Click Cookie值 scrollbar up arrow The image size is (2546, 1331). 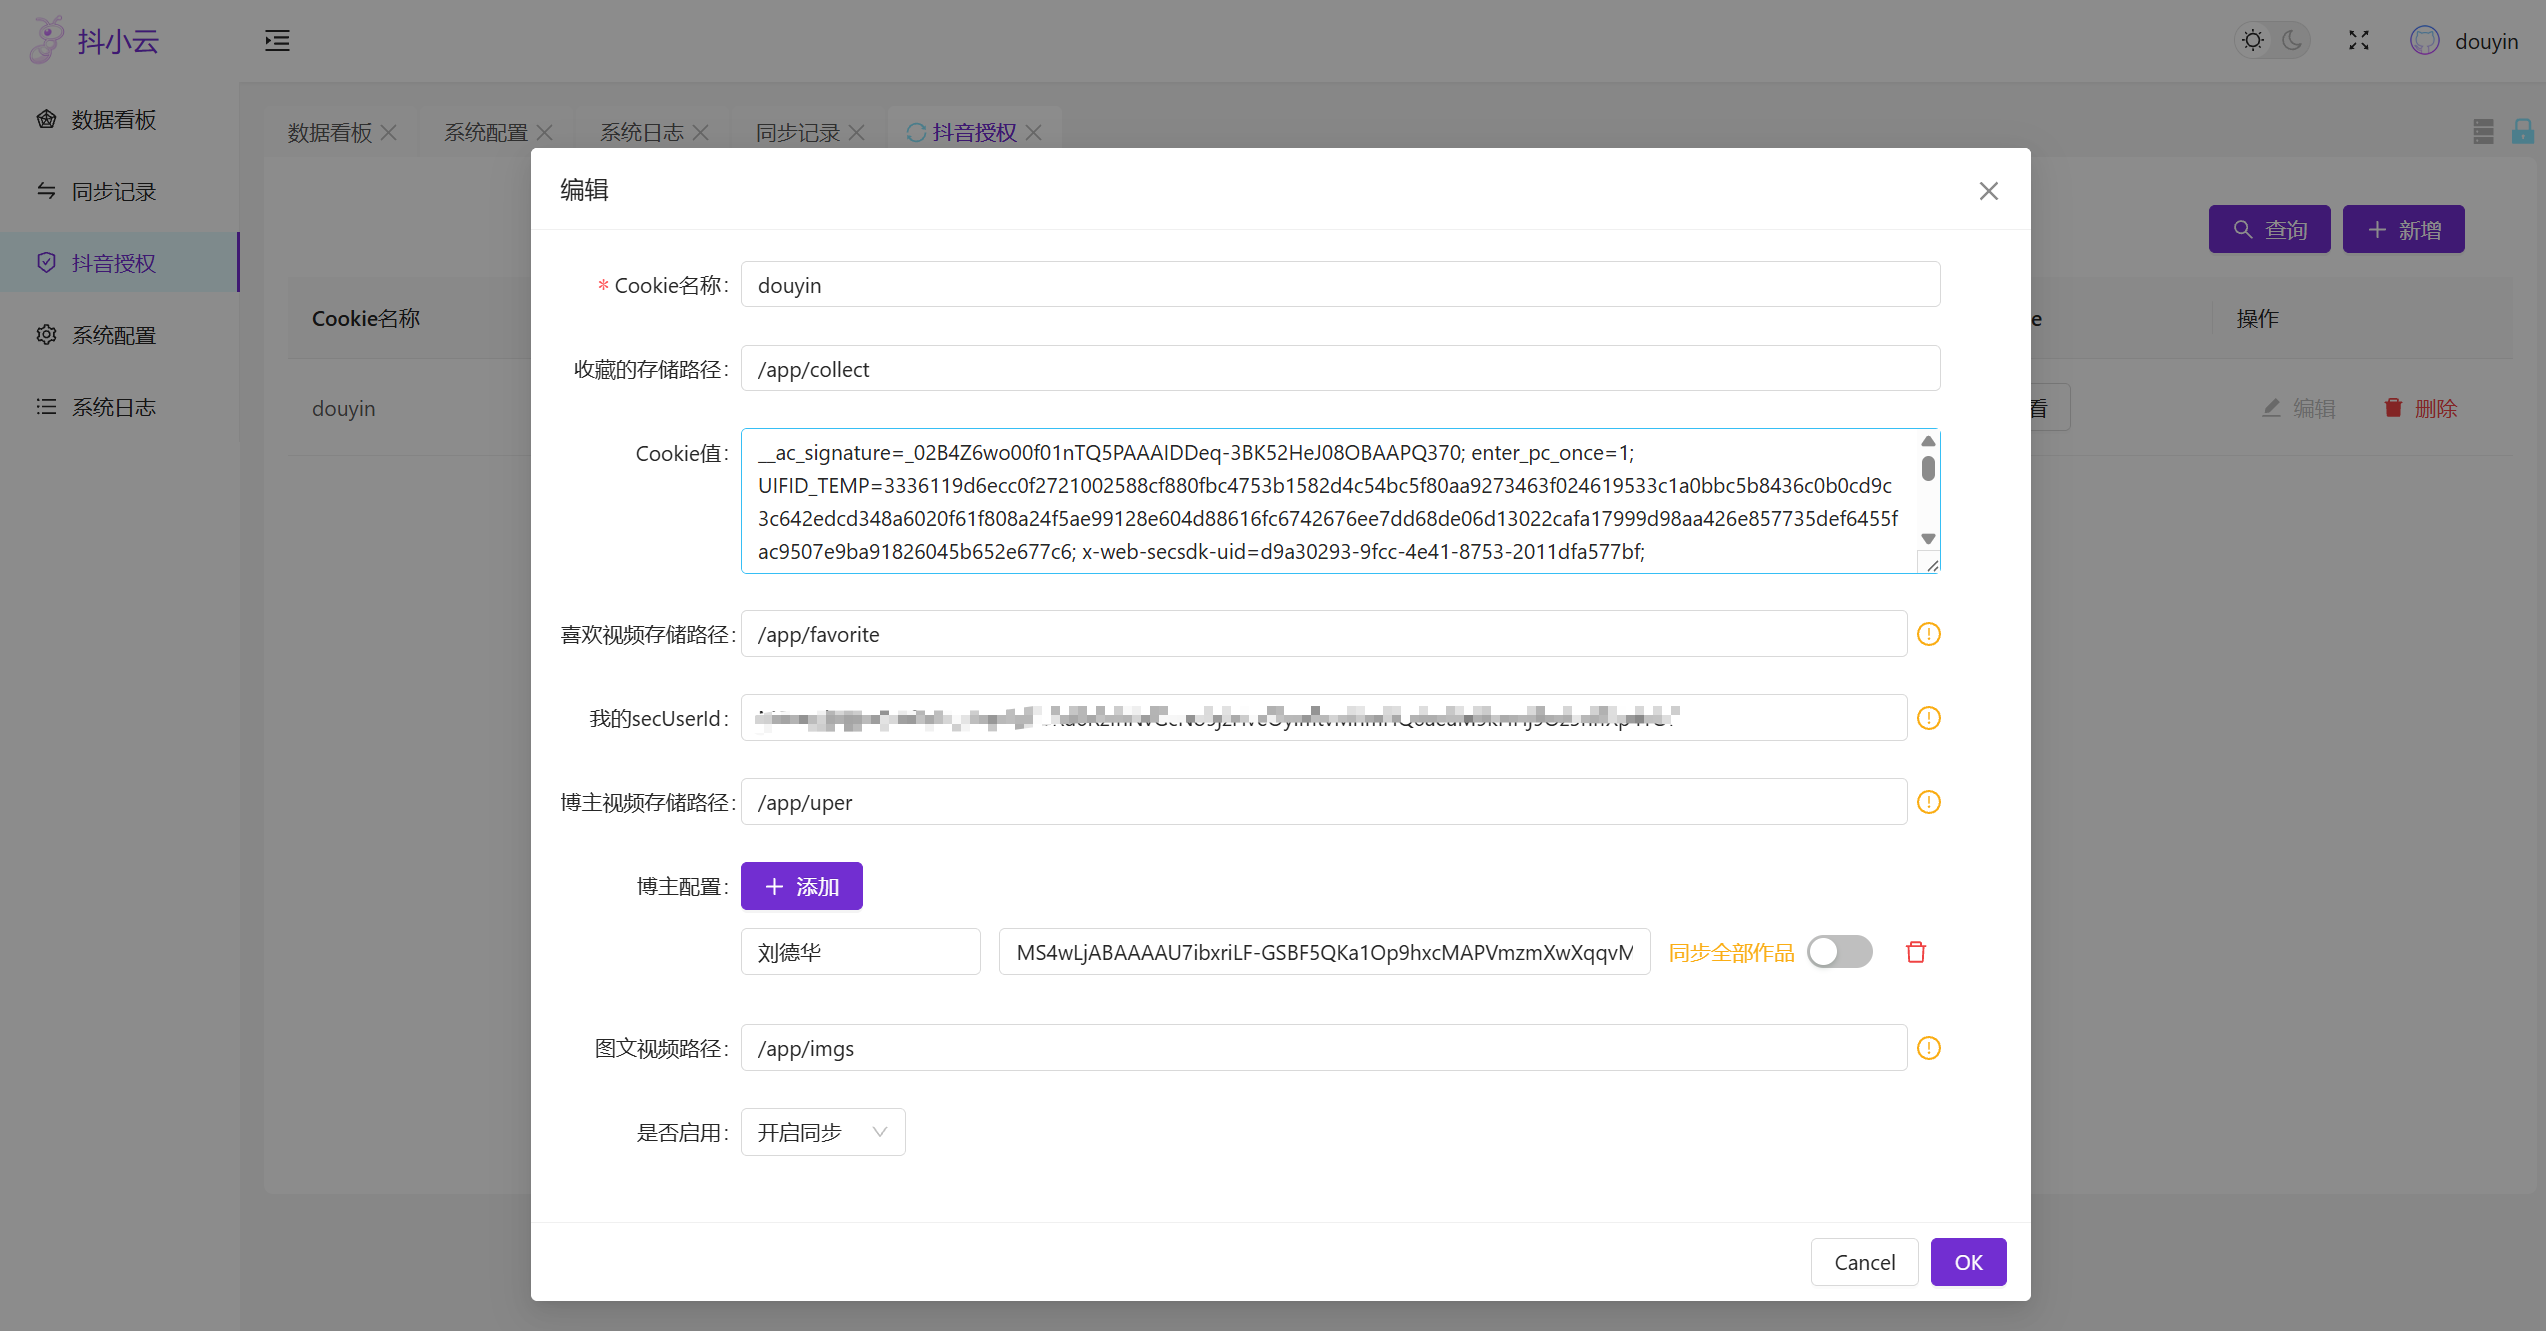1928,441
